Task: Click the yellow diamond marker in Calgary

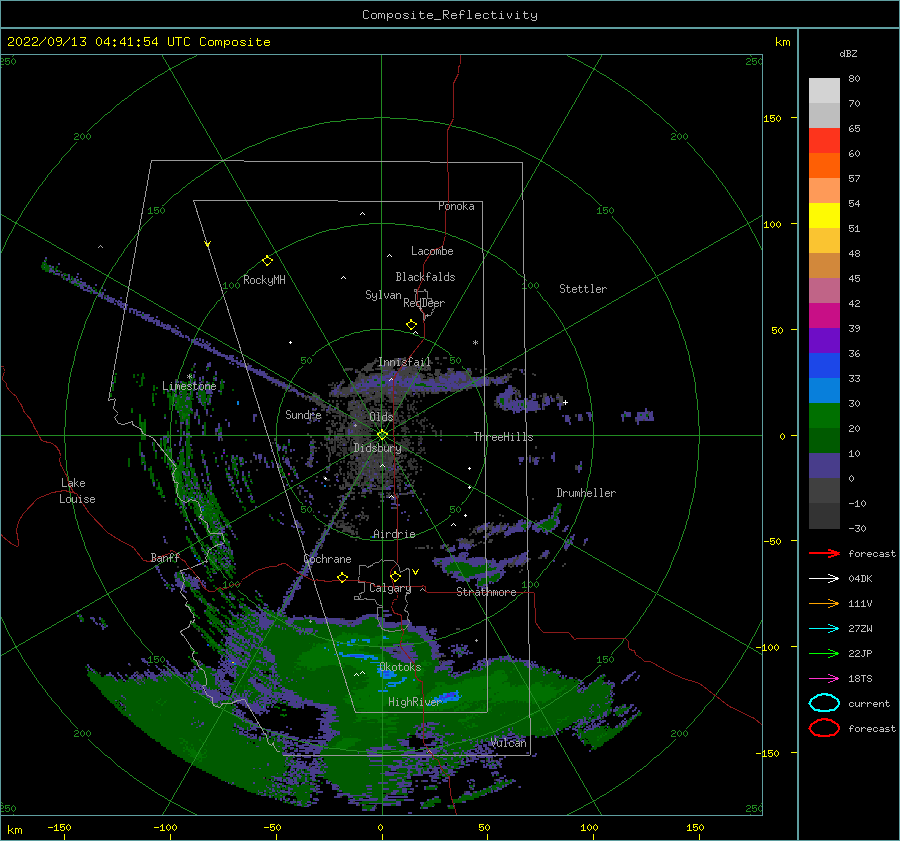Action: click(395, 576)
